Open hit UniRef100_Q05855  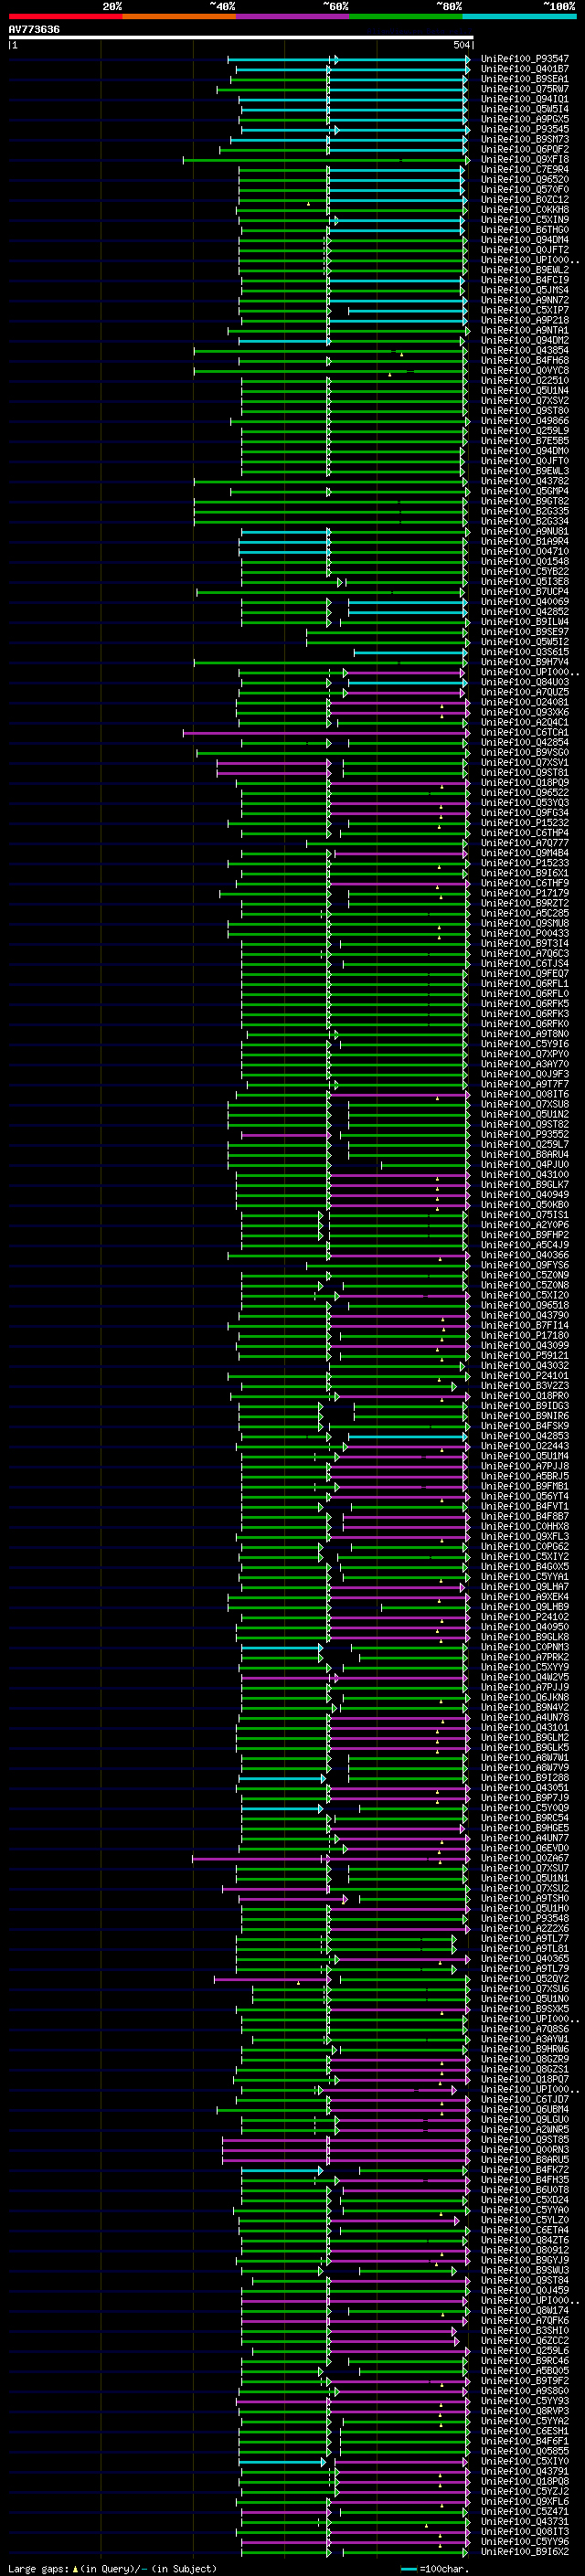tap(525, 2452)
